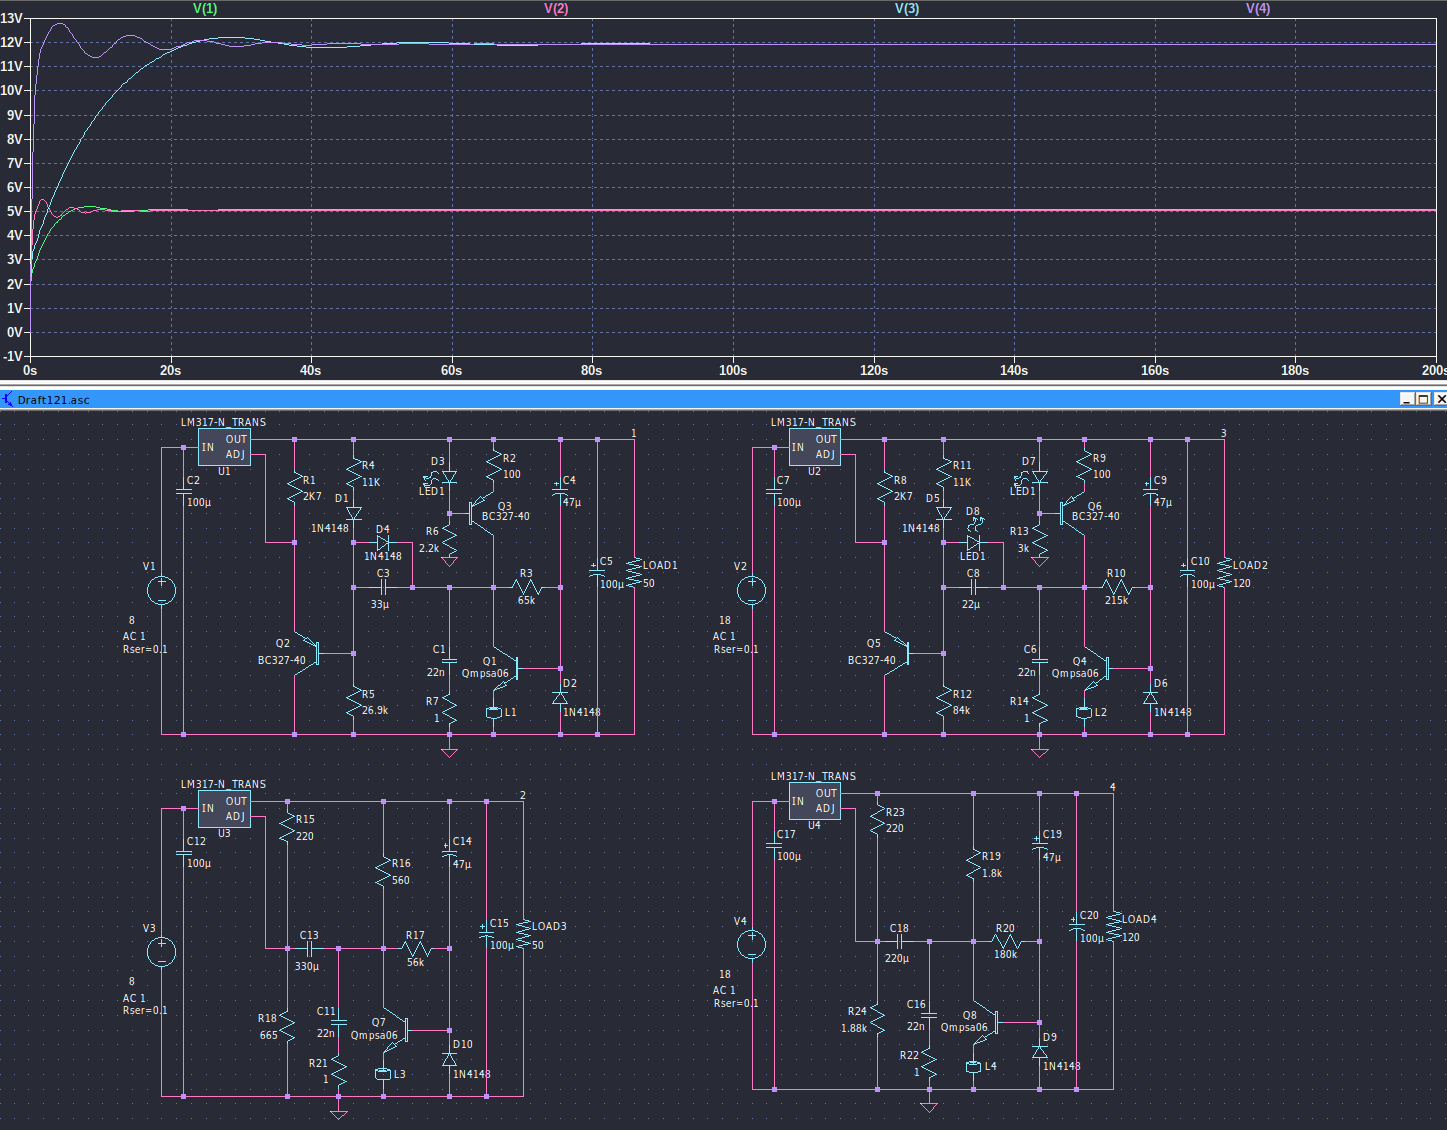The height and width of the screenshot is (1130, 1447).
Task: Select the LOAD2 resistor symbol
Action: point(1224,574)
